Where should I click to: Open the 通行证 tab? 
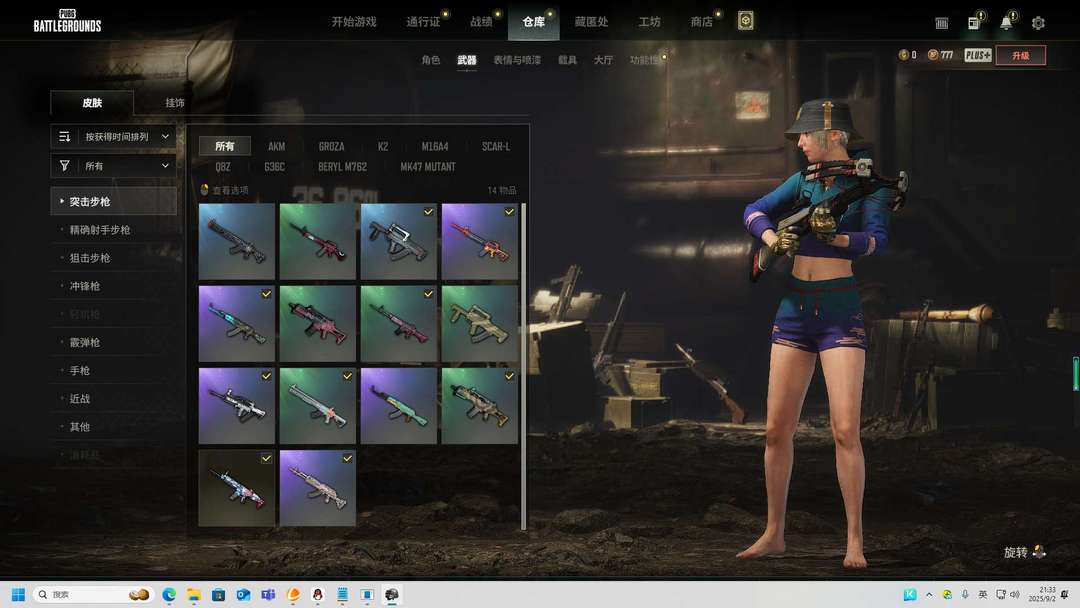tap(423, 22)
